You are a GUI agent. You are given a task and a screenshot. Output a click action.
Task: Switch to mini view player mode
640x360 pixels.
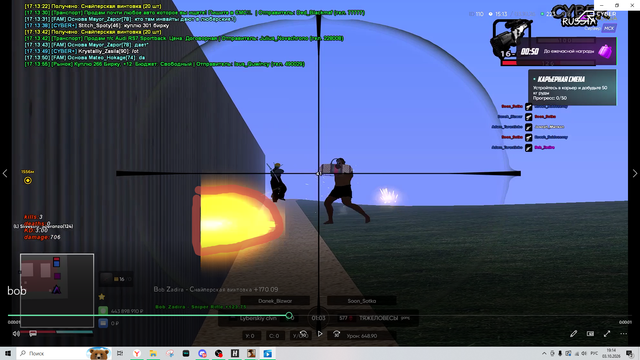click(590, 334)
